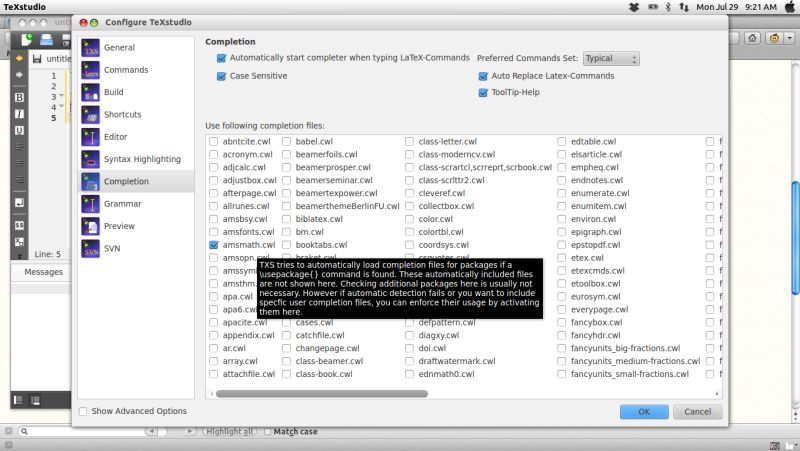Switch to the Editor category label
Image resolution: width=800 pixels, height=451 pixels.
click(x=115, y=137)
